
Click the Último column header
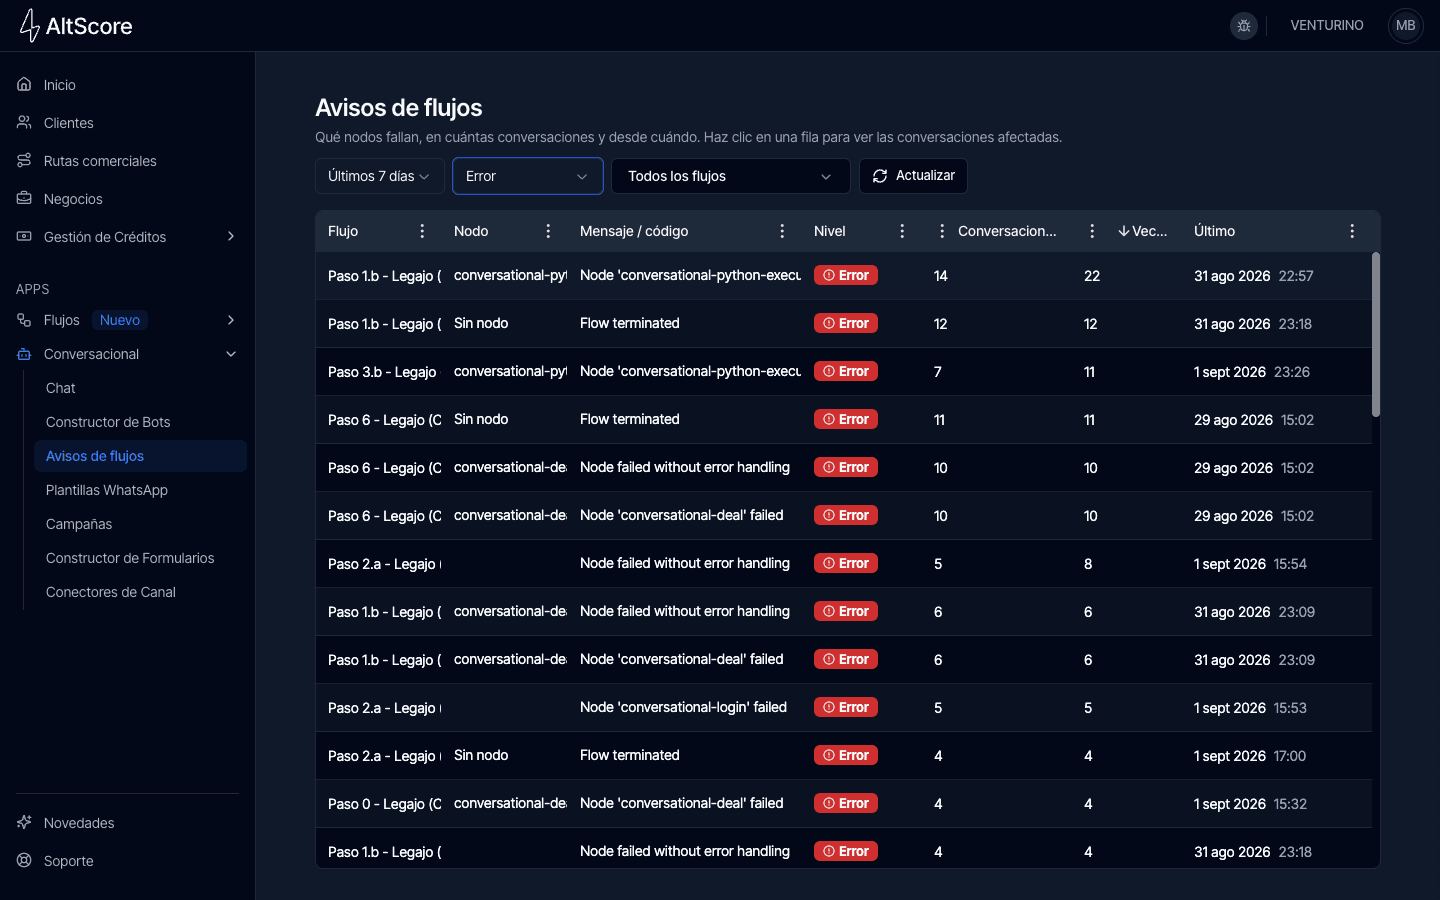1214,231
